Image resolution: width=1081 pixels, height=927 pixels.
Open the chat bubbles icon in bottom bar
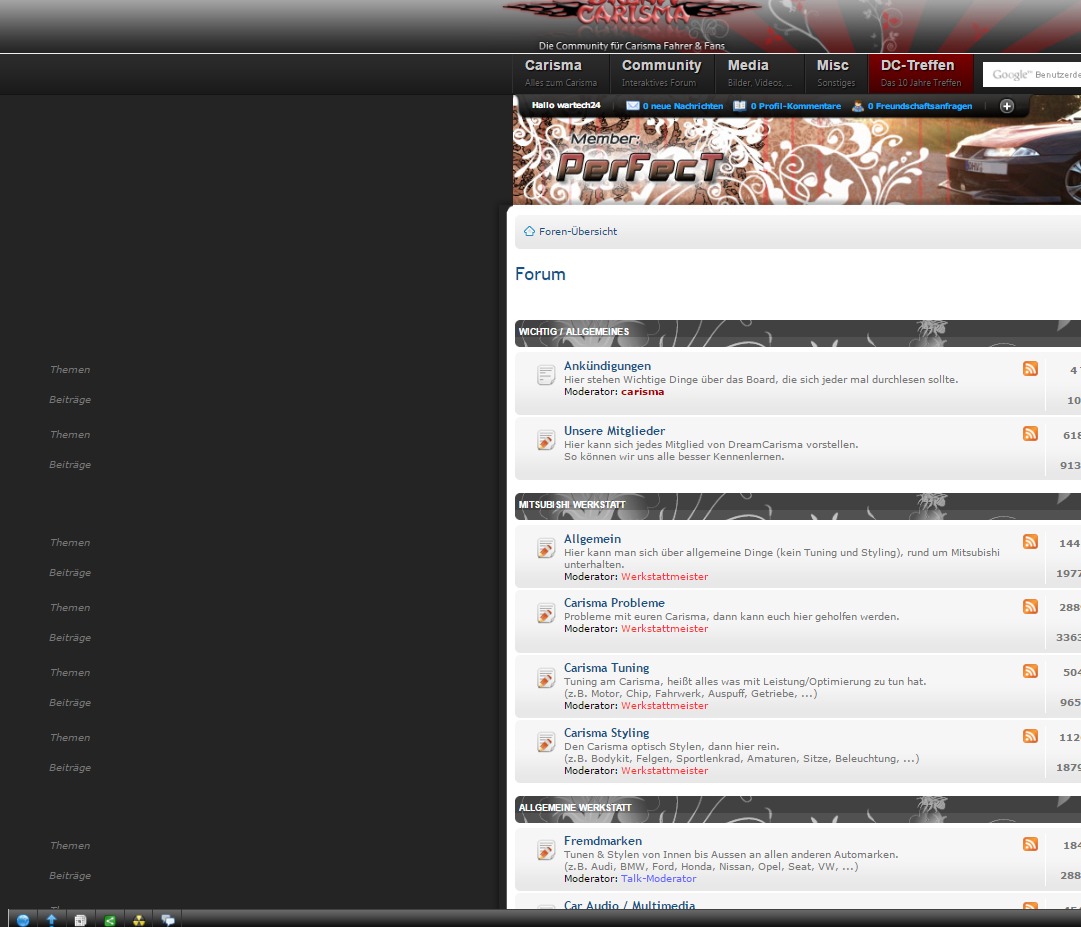point(168,920)
